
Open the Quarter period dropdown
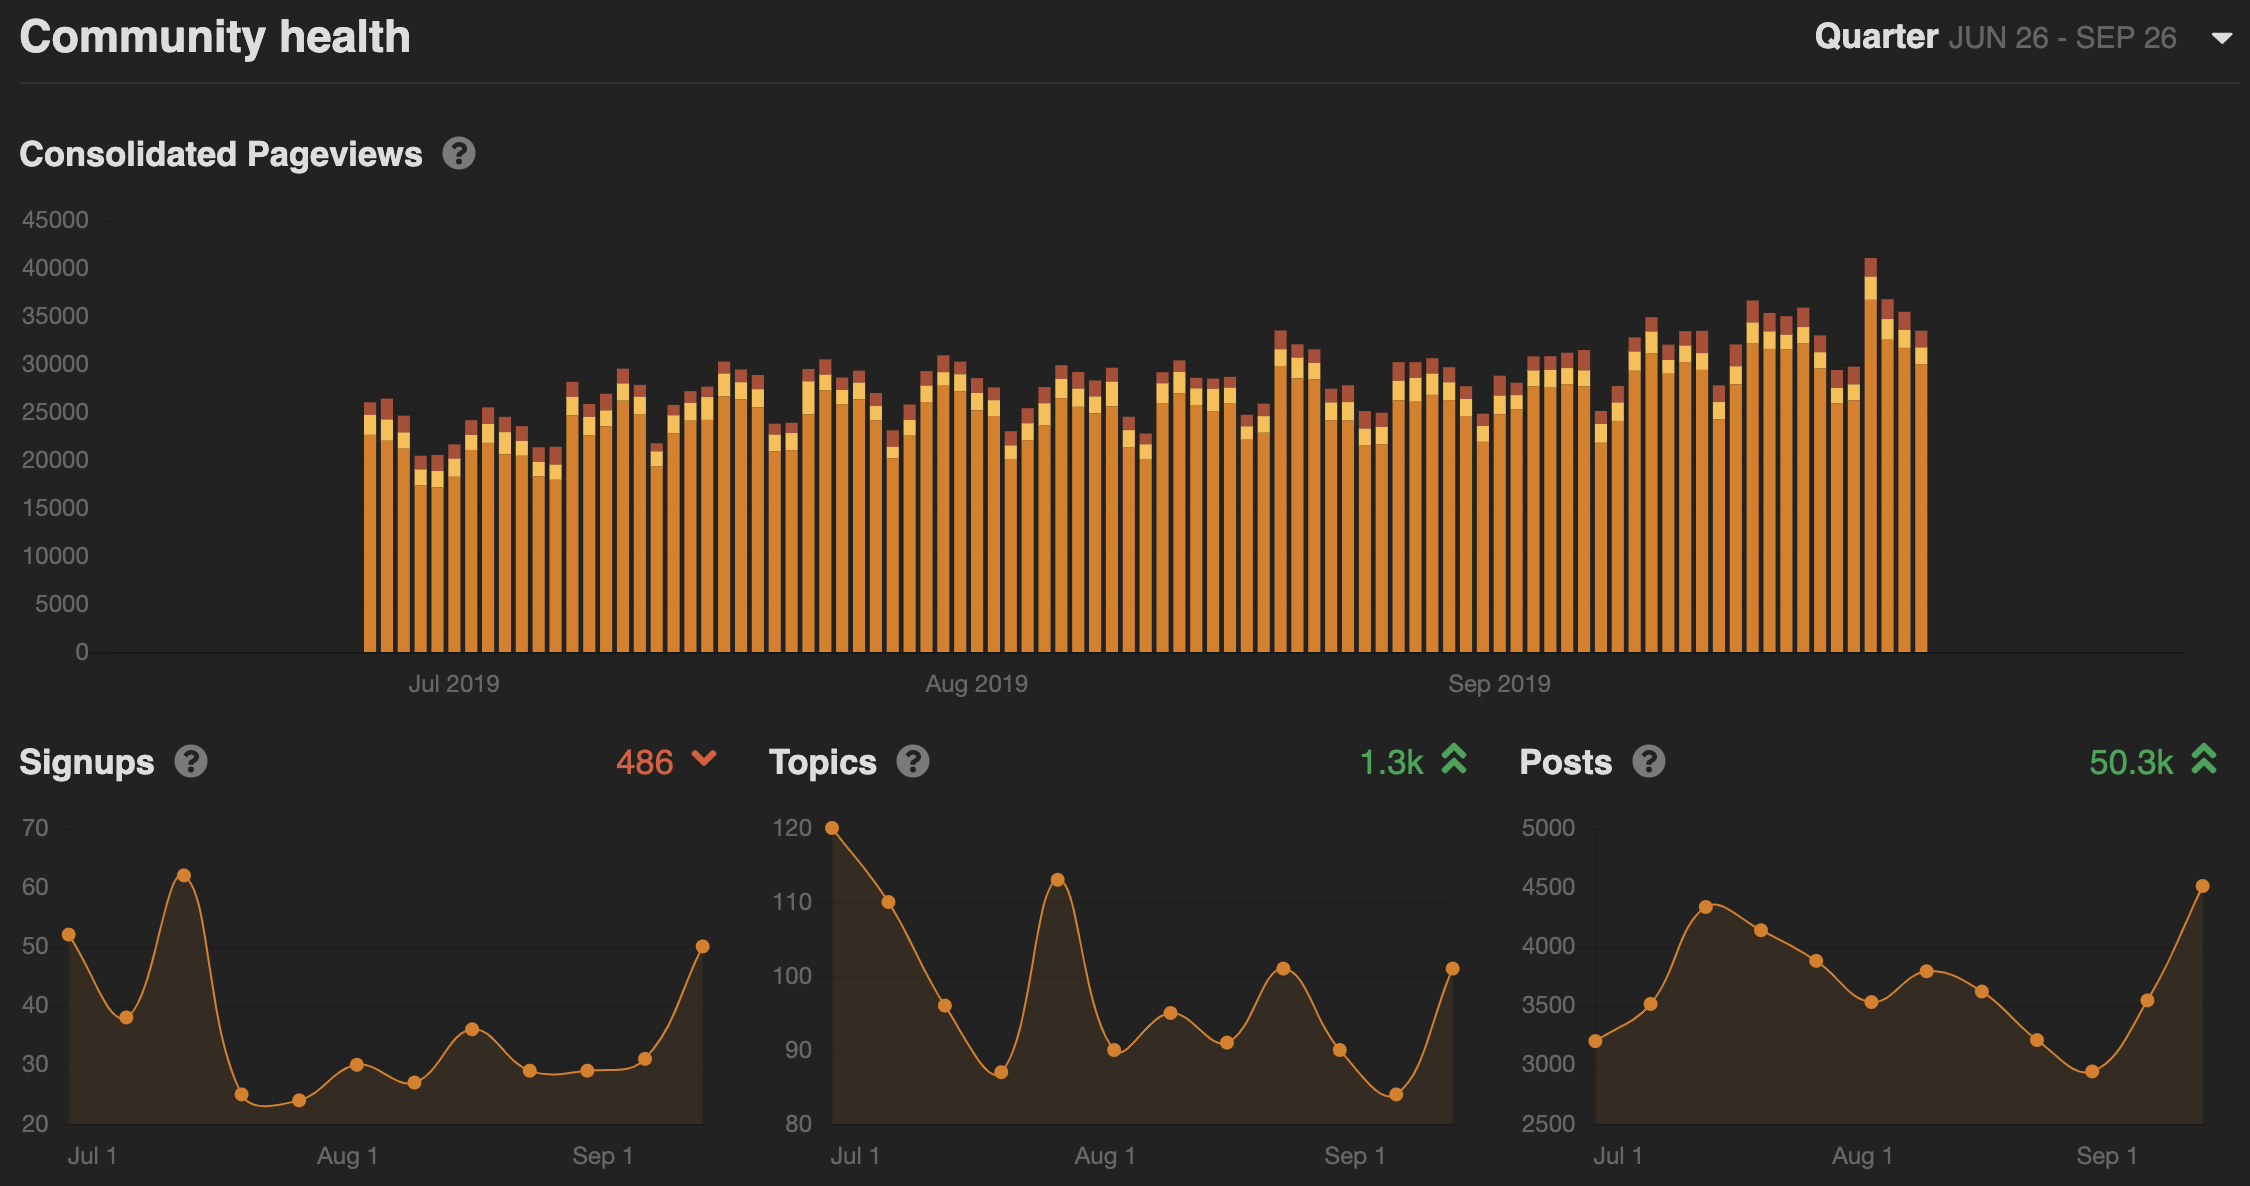pyautogui.click(x=2026, y=38)
